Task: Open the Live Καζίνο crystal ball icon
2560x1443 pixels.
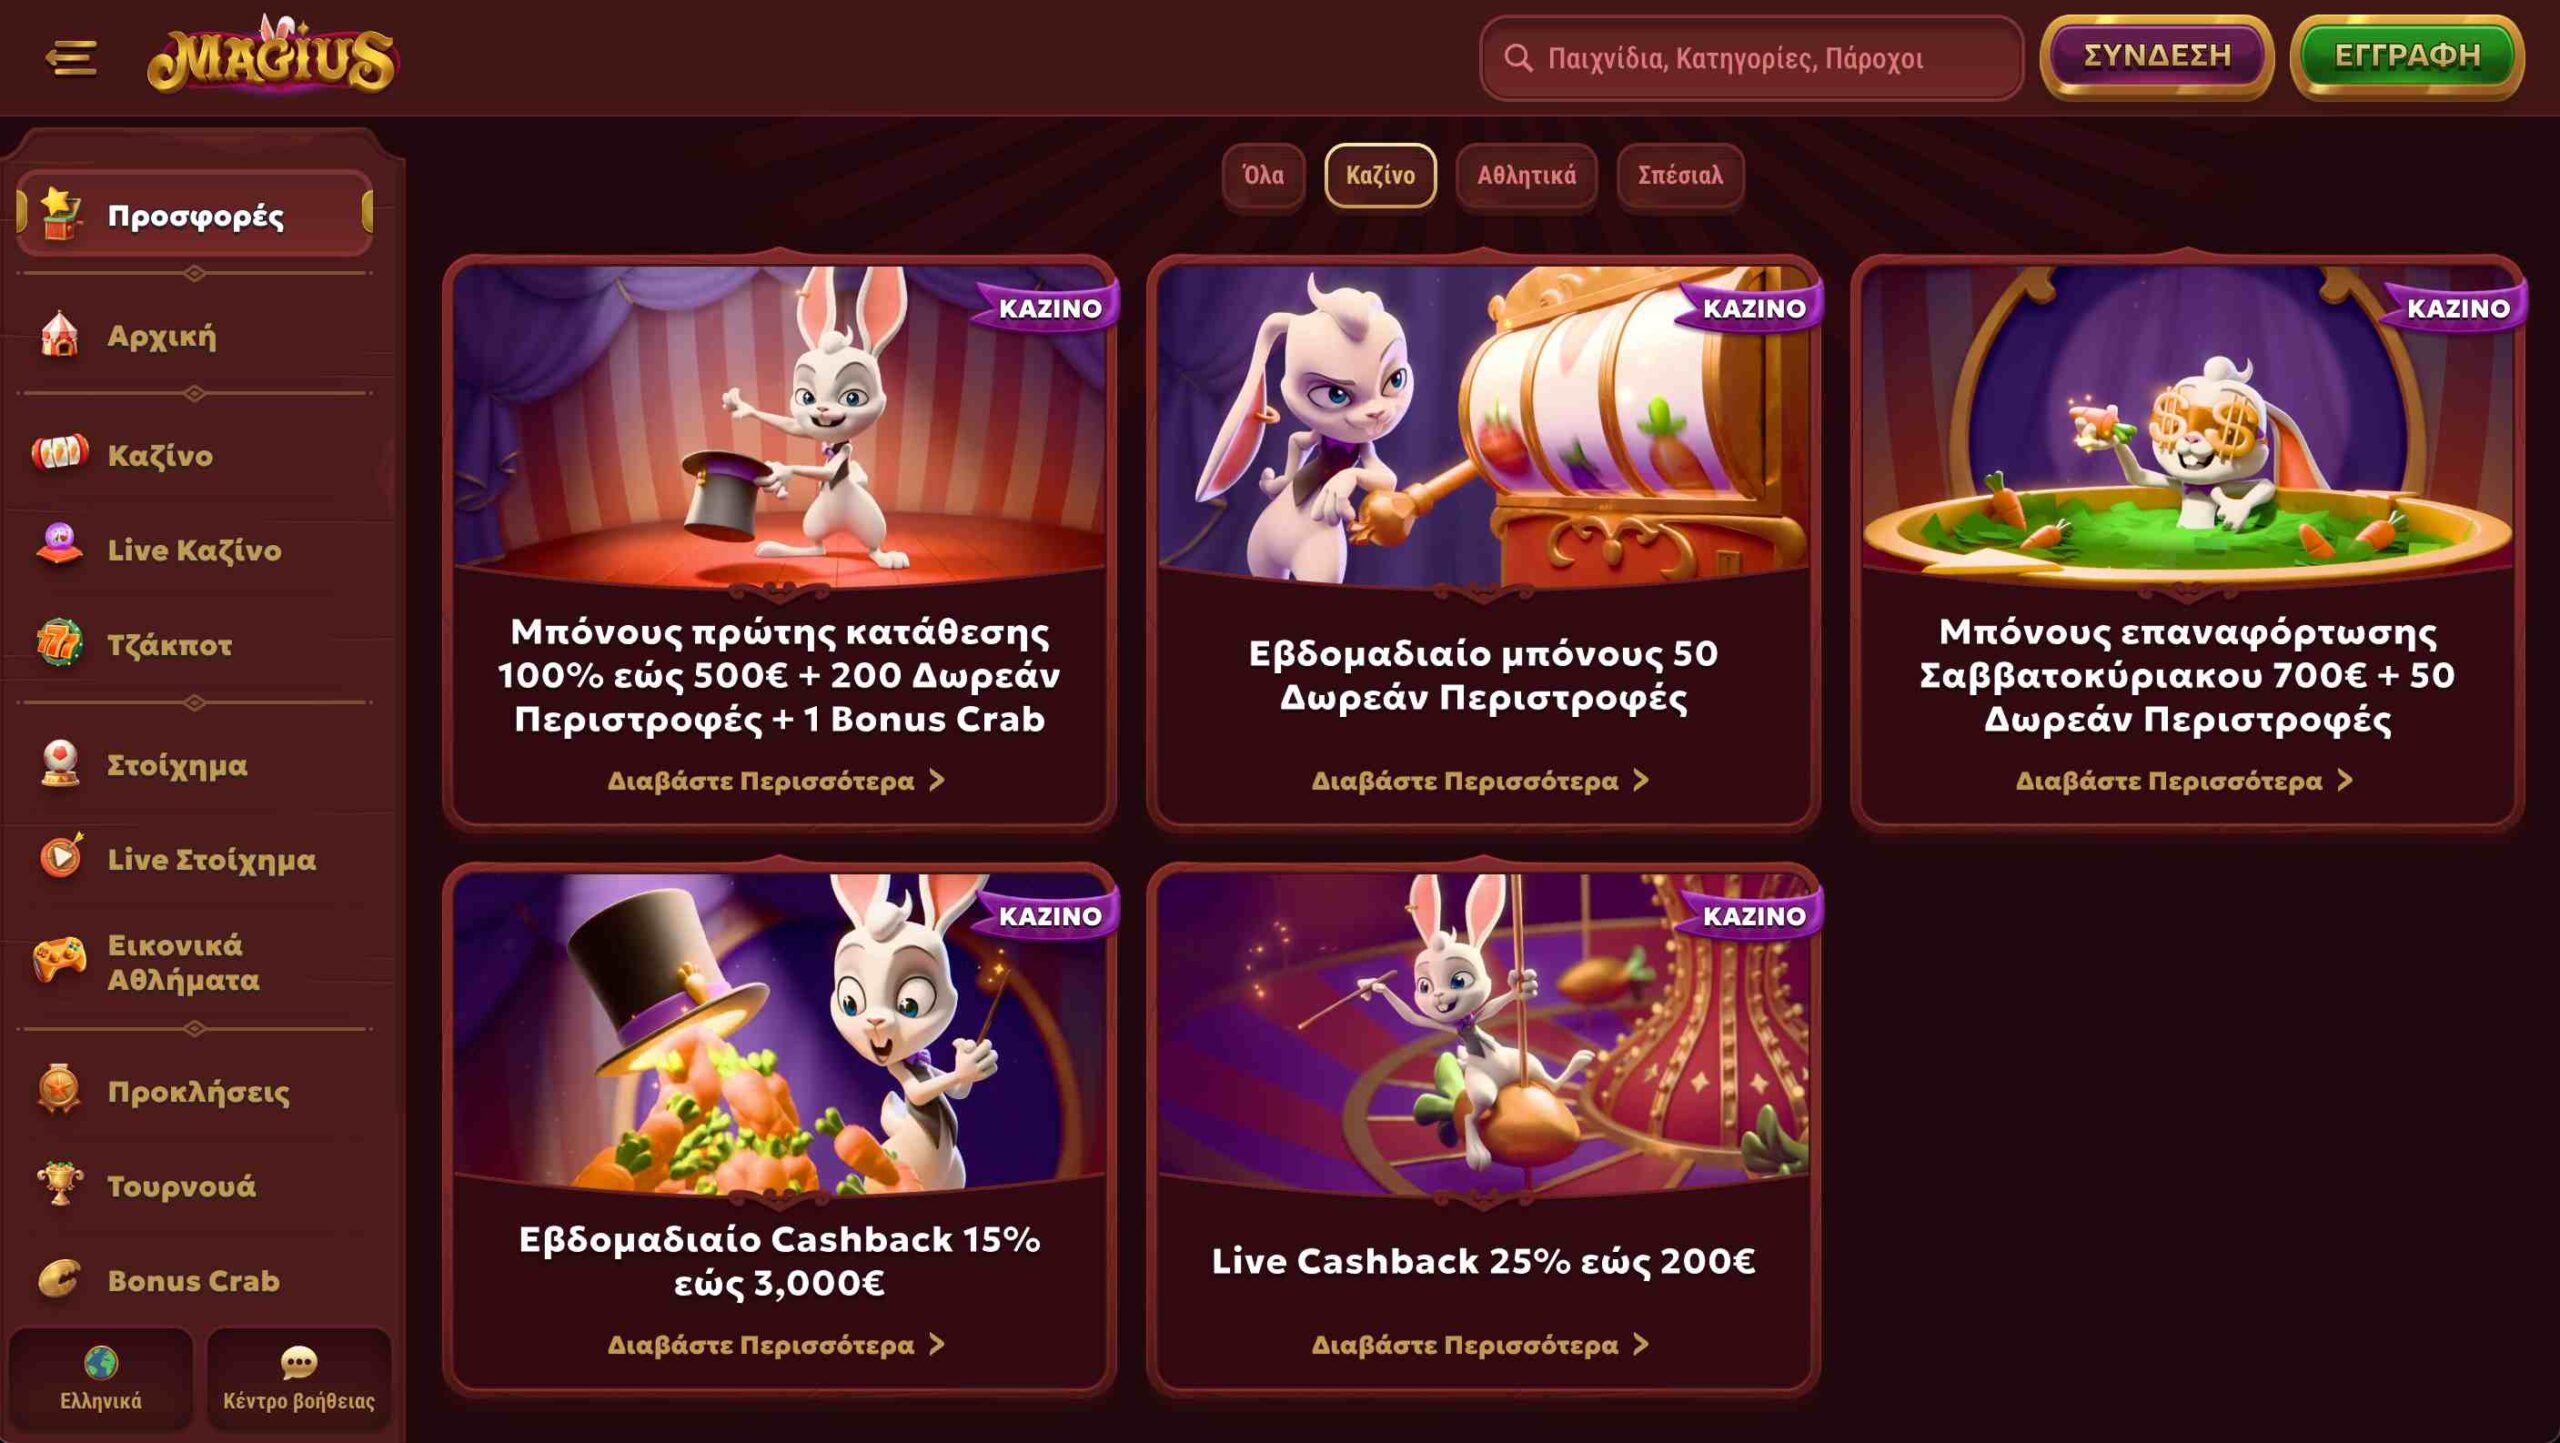Action: coord(60,548)
